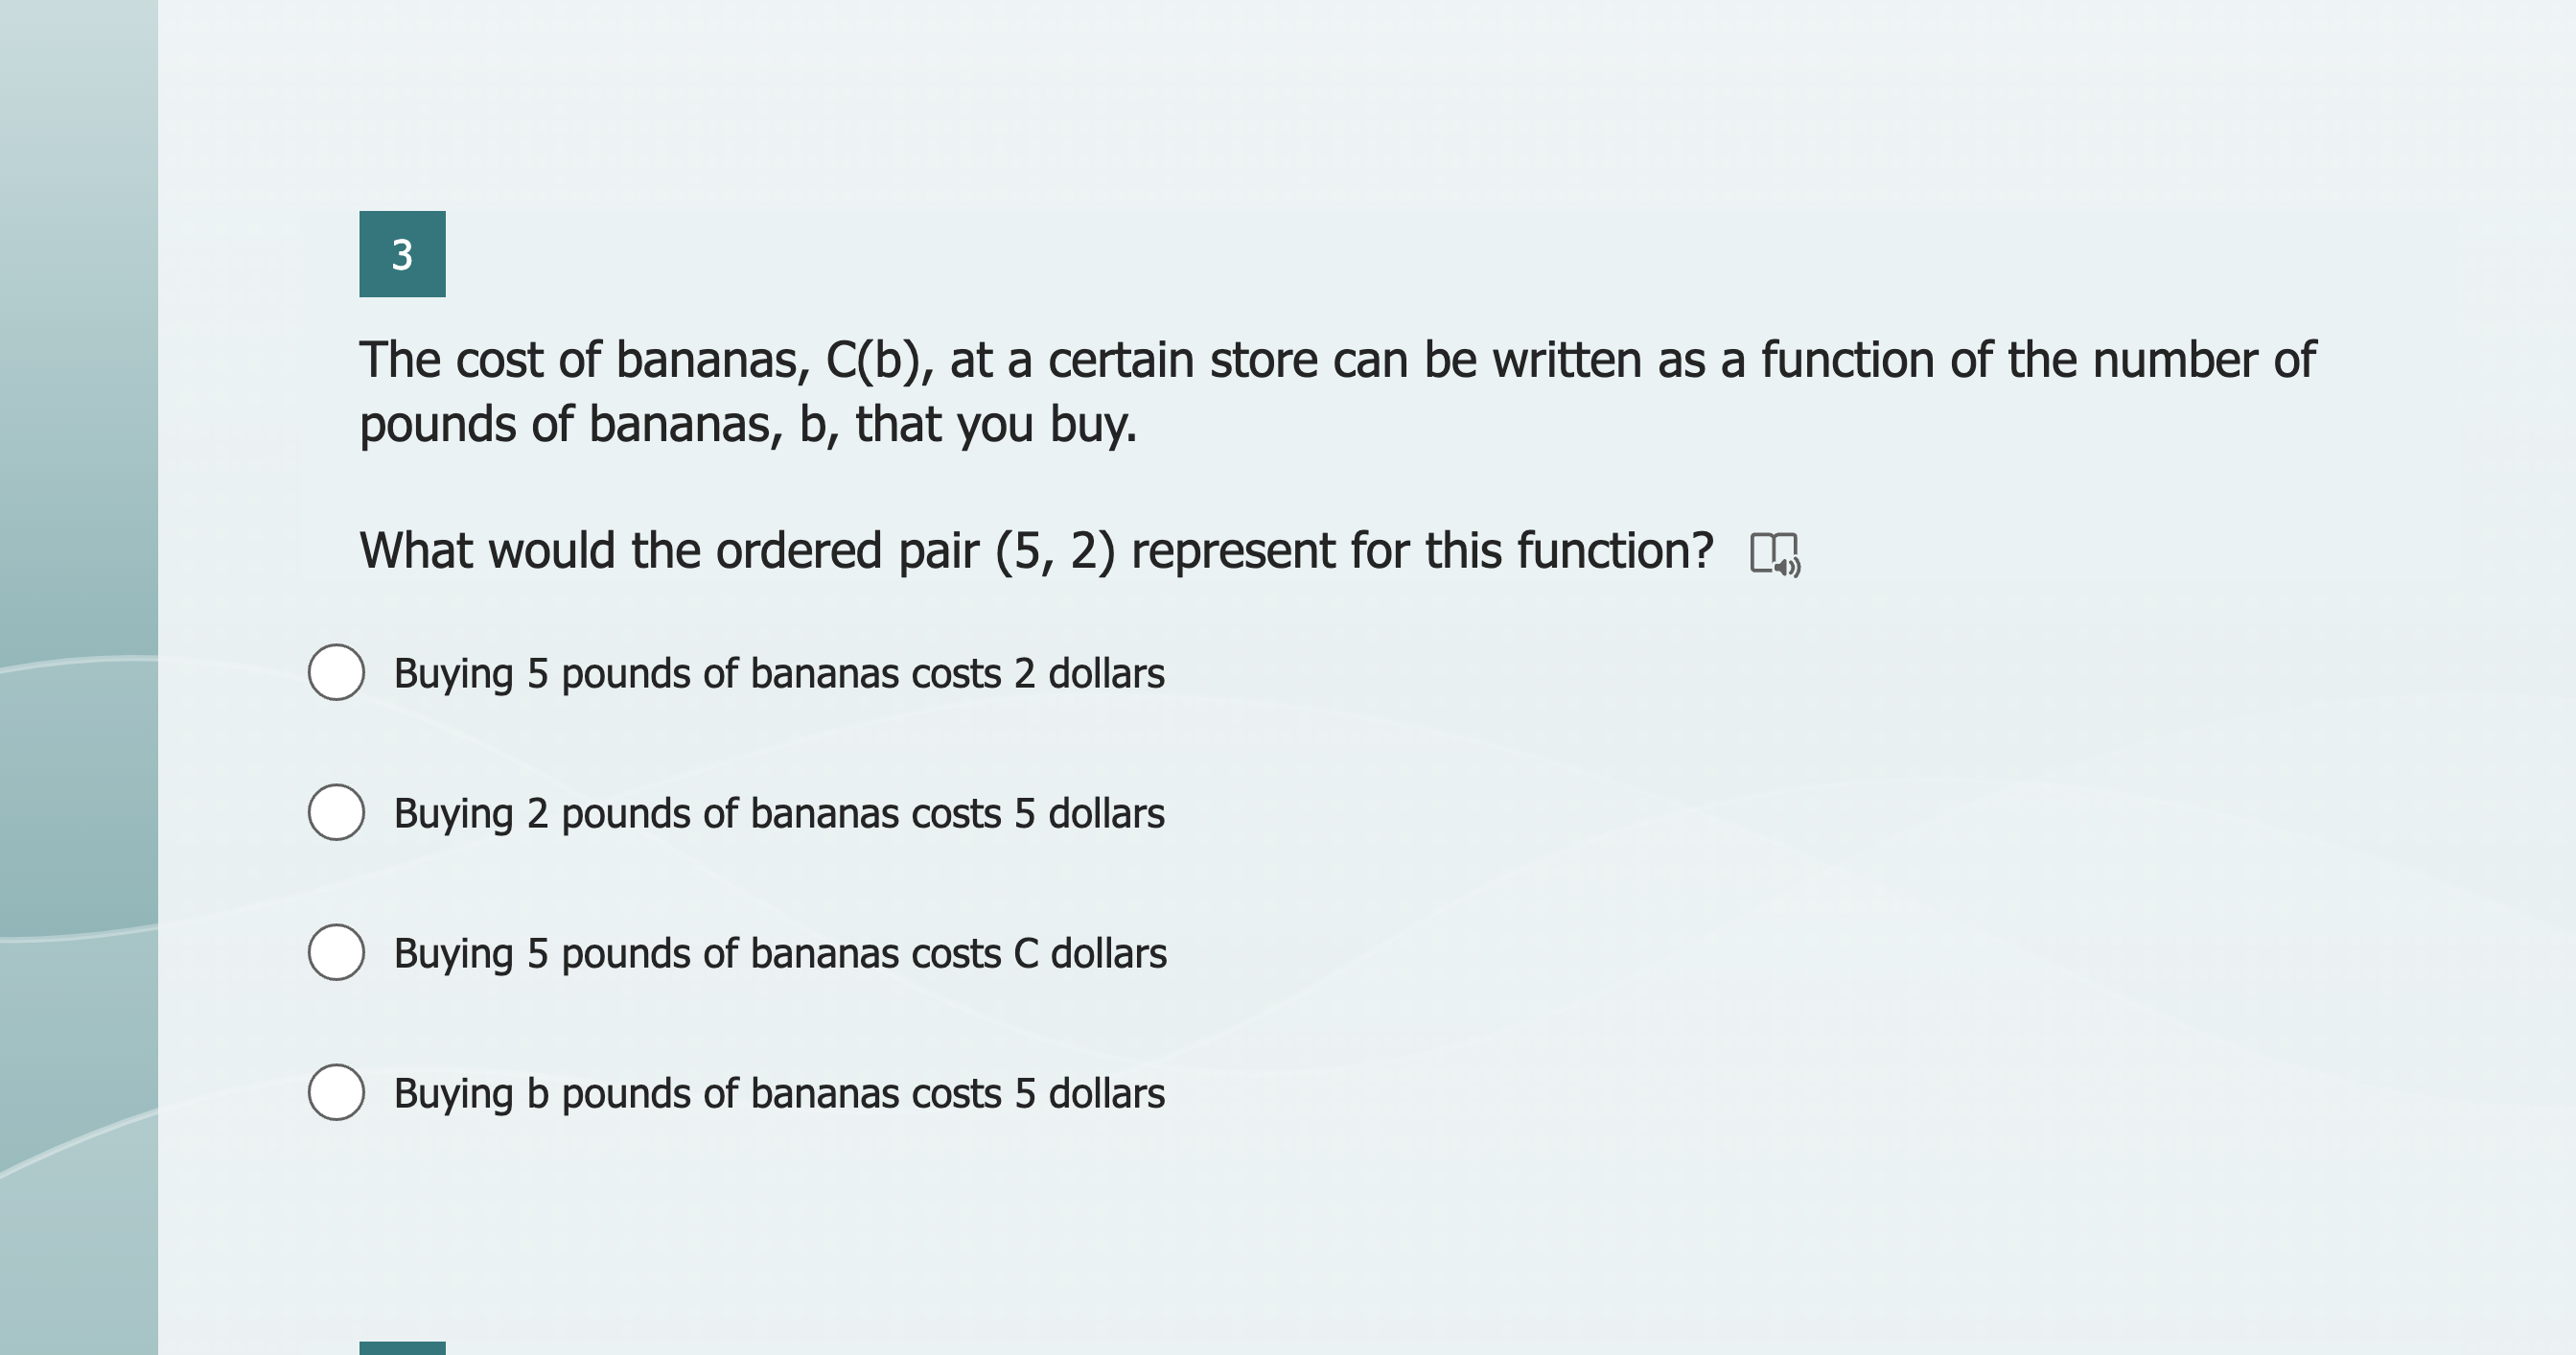The width and height of the screenshot is (2576, 1355).
Task: Click the partially visible badge at screen bottom
Action: tap(402, 1348)
